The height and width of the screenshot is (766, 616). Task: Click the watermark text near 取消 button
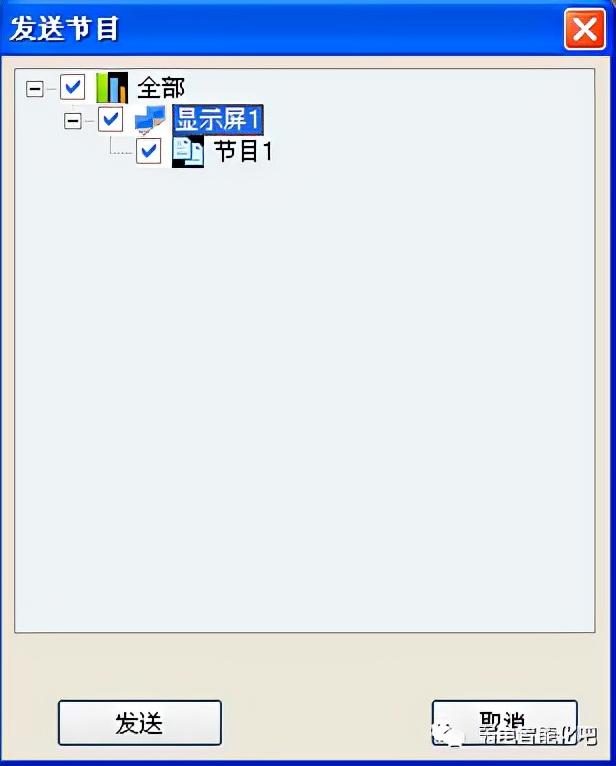point(536,735)
